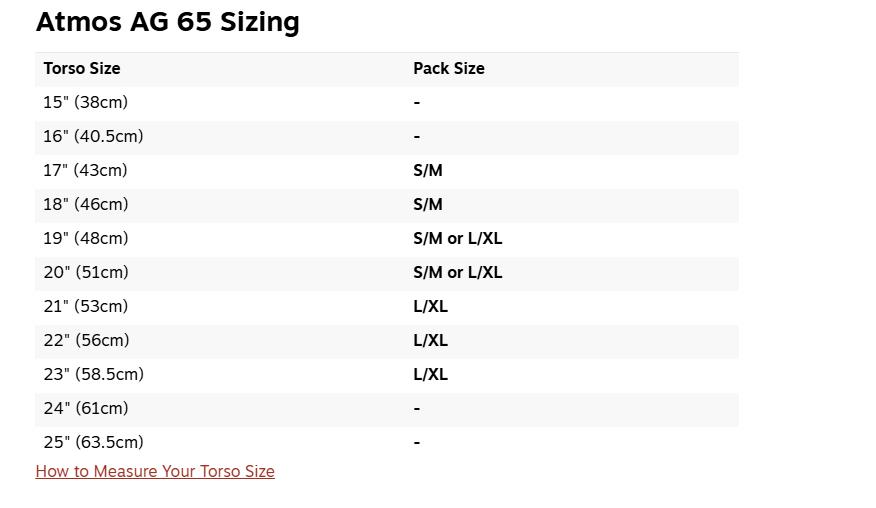Image resolution: width=876 pixels, height=508 pixels.
Task: Click the Torso Size column header
Action: click(x=82, y=69)
